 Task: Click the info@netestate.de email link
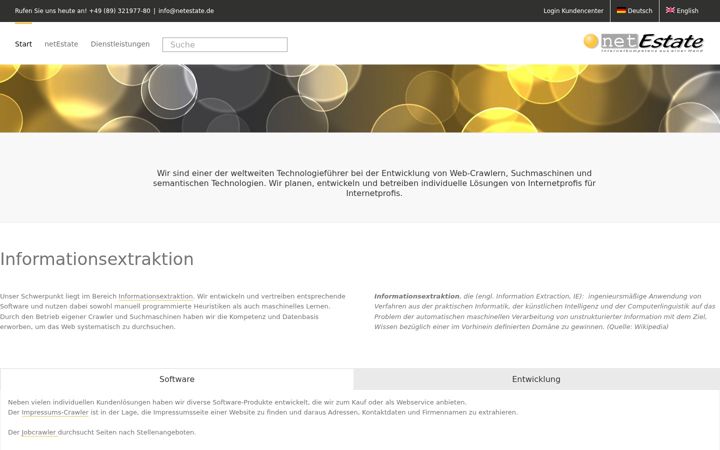click(186, 11)
